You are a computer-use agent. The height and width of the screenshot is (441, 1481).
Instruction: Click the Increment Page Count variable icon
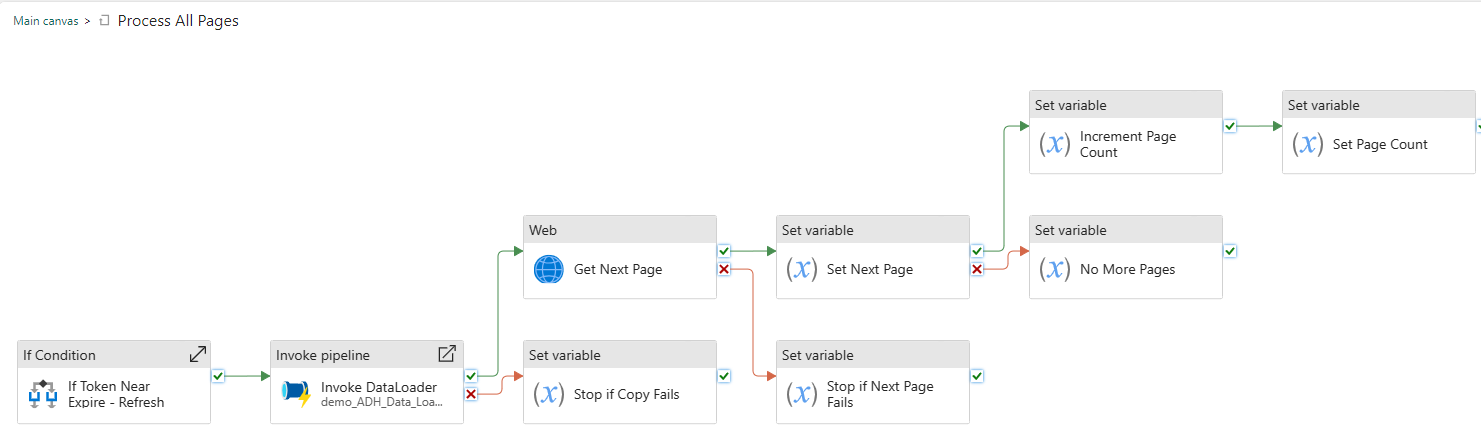pyautogui.click(x=1055, y=144)
